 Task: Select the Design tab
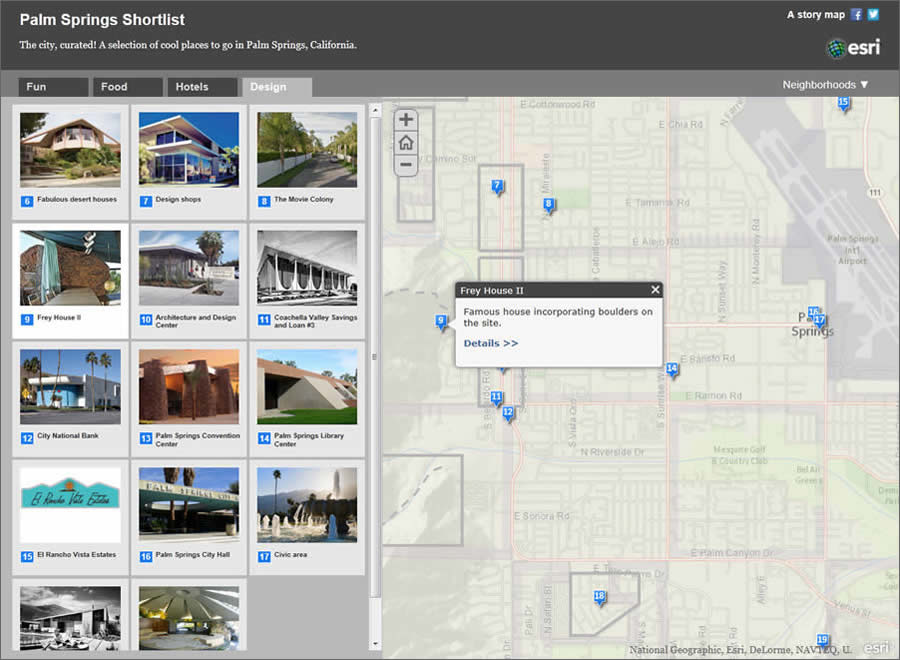[277, 87]
